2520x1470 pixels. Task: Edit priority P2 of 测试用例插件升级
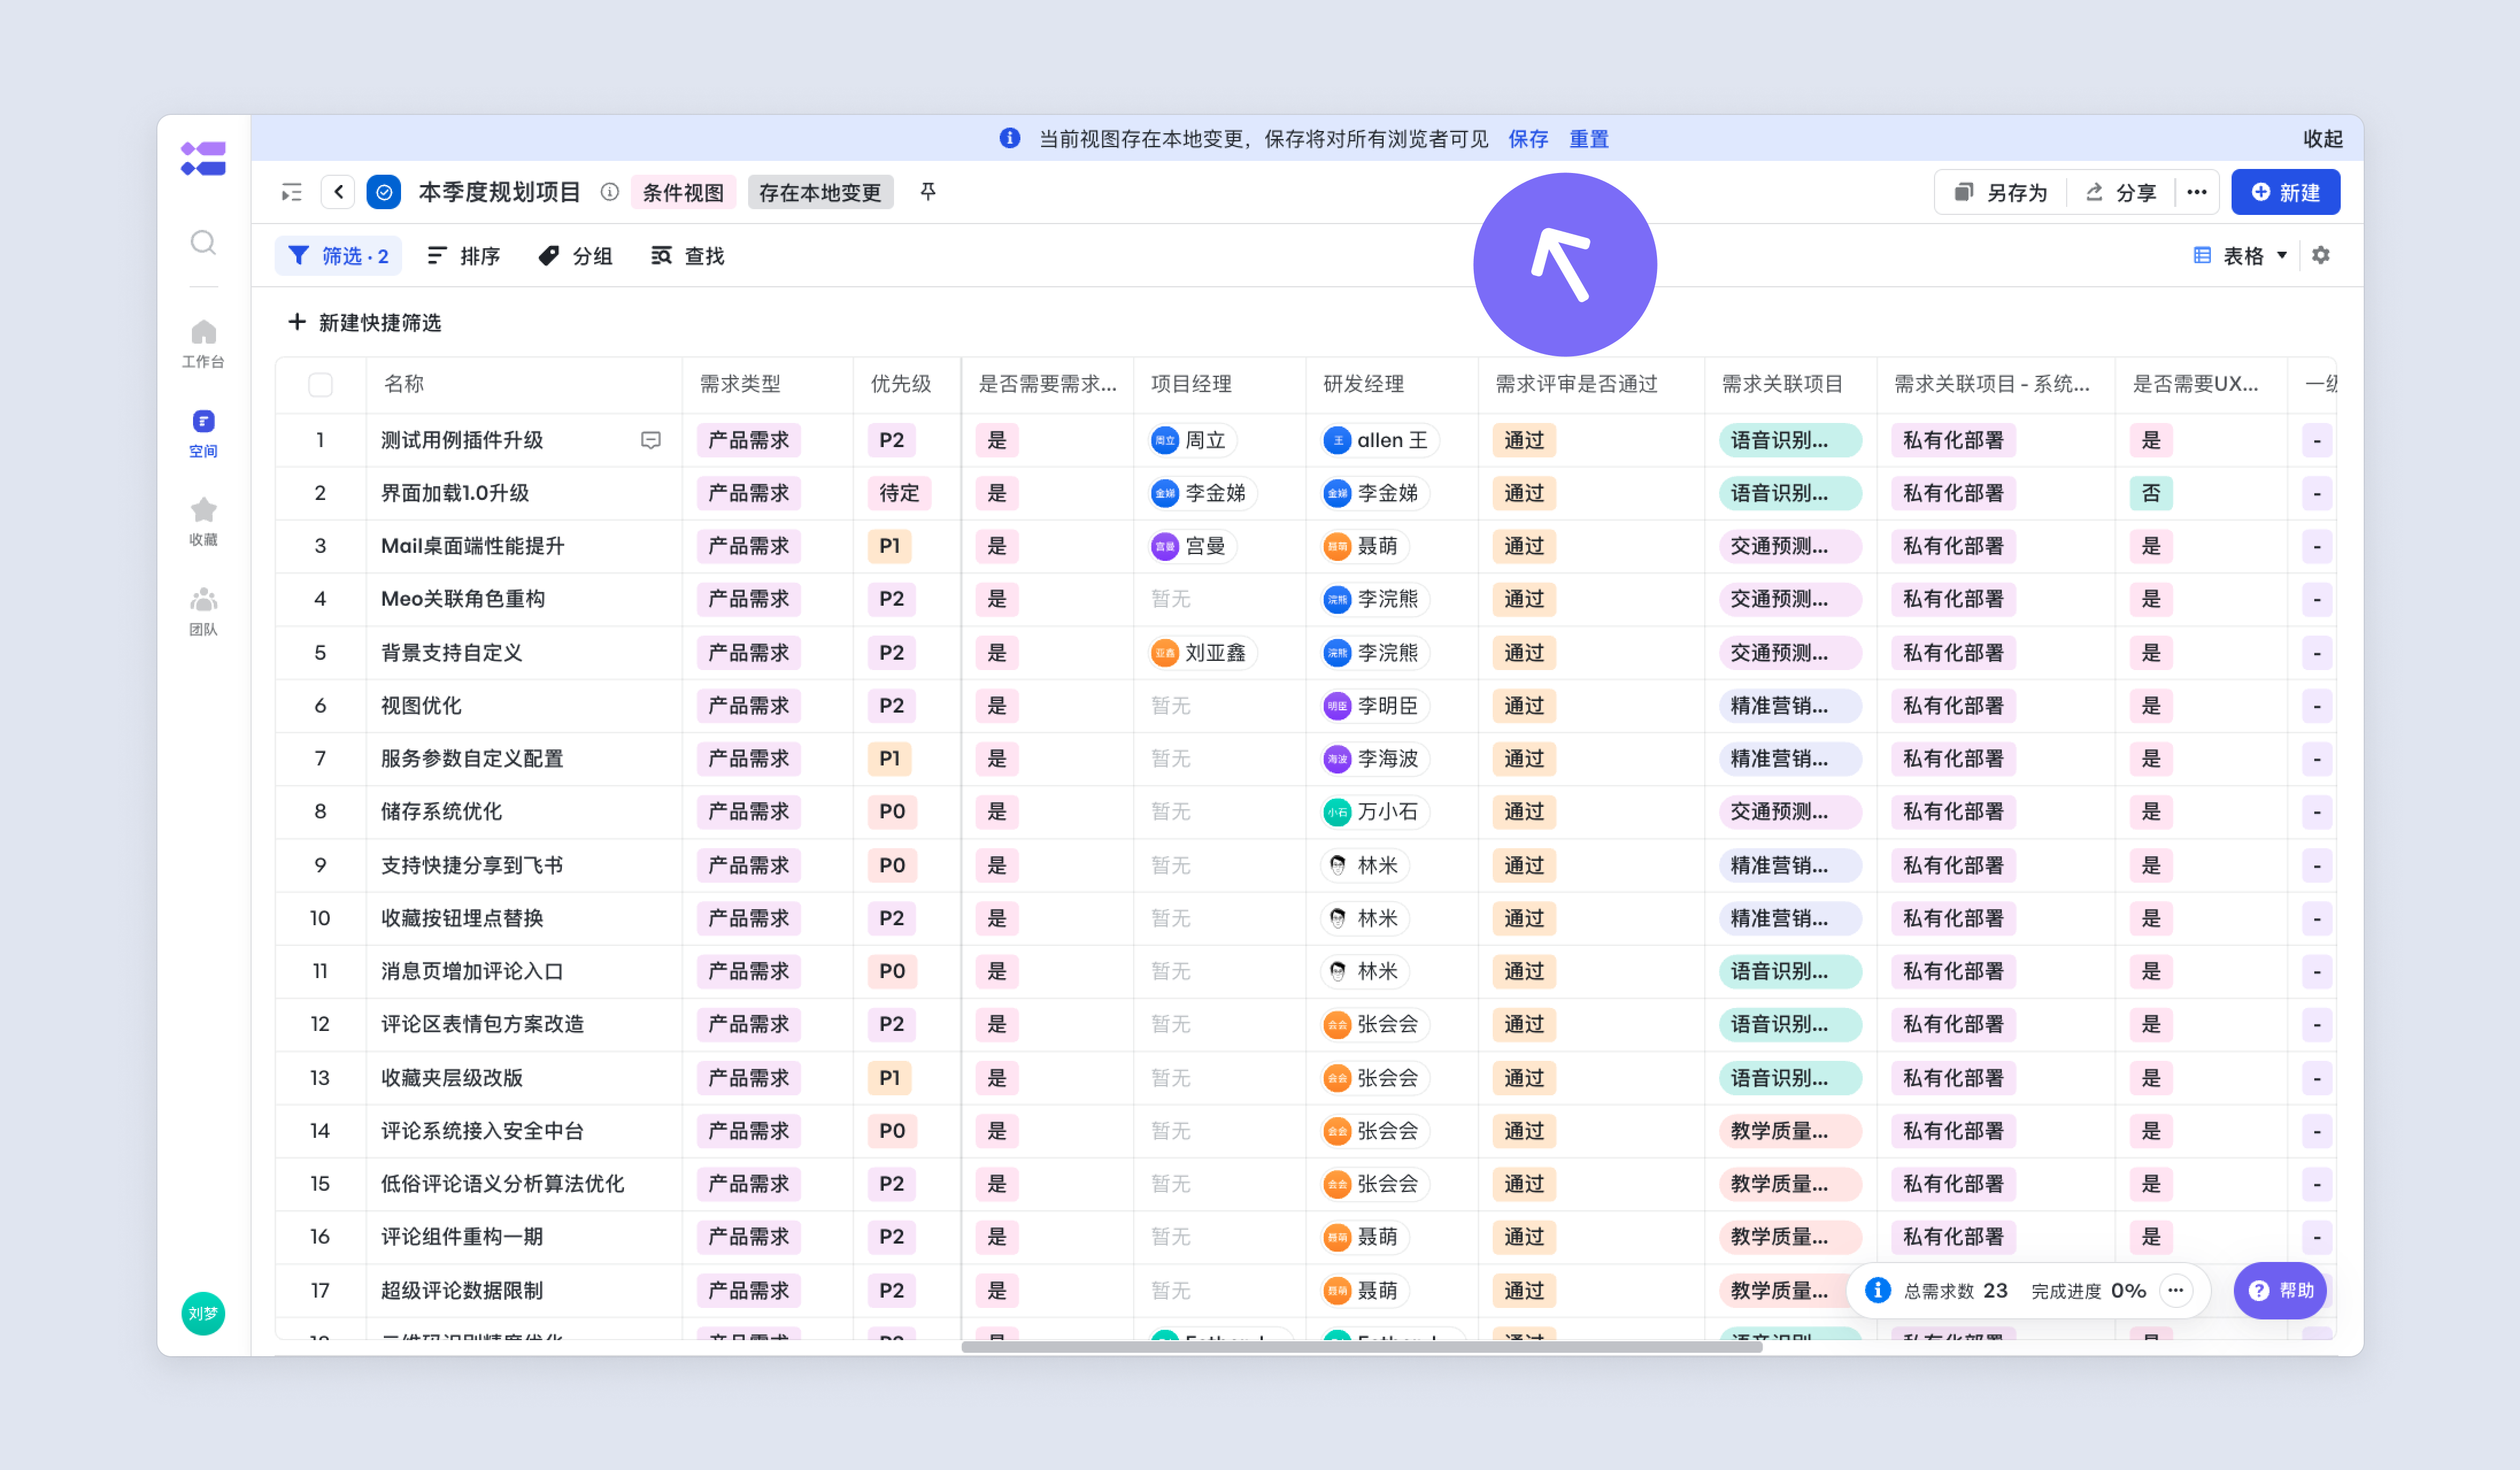[x=891, y=440]
